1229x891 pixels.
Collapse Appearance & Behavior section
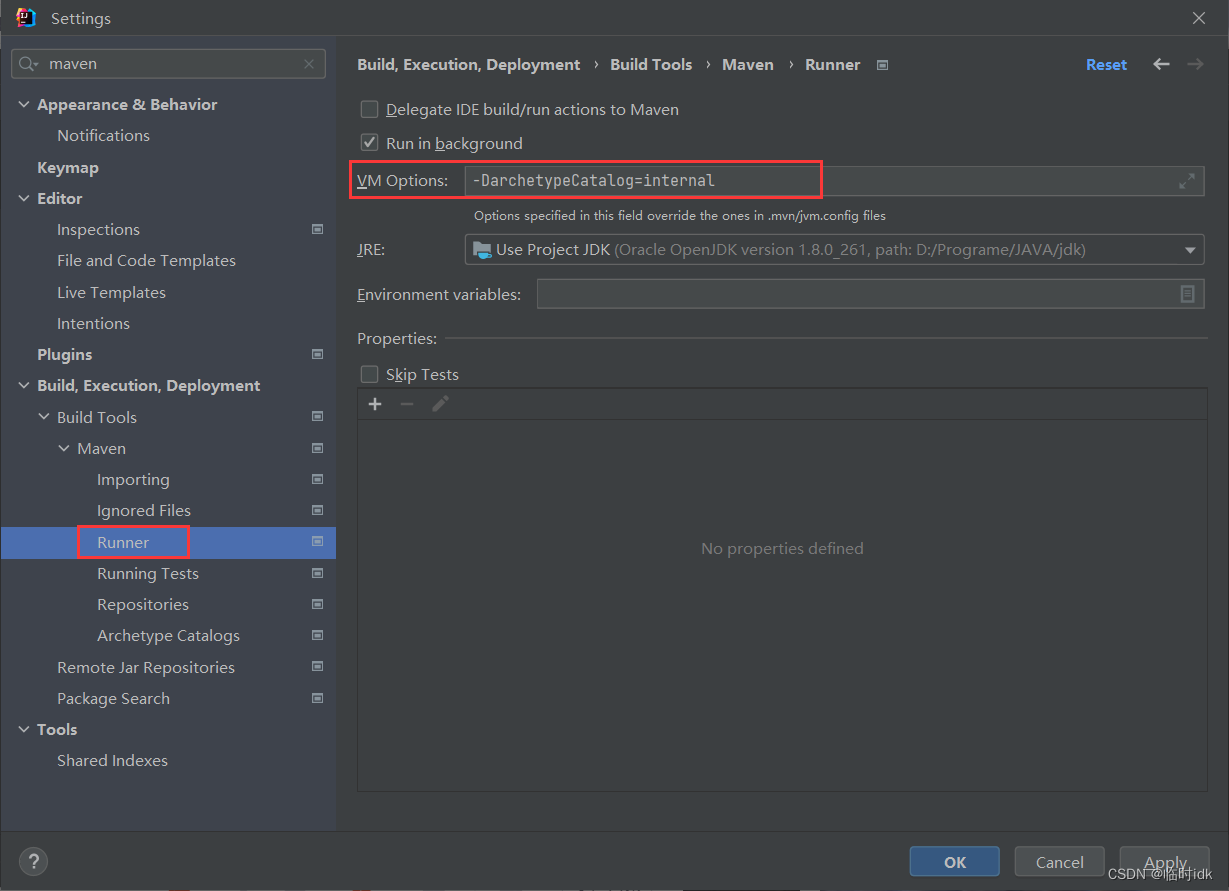24,104
